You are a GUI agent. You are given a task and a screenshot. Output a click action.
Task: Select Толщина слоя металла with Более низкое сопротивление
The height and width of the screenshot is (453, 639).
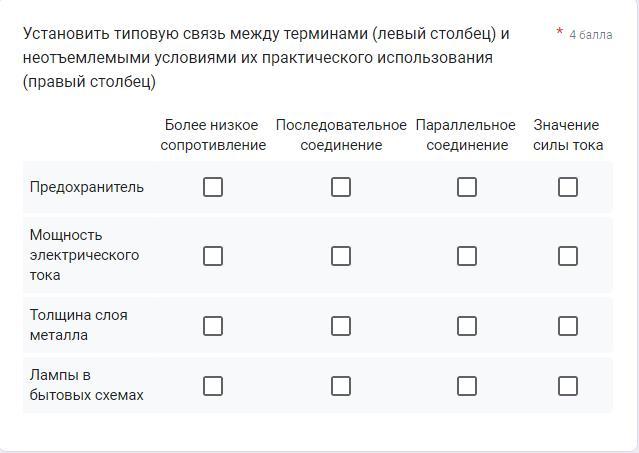tap(213, 326)
